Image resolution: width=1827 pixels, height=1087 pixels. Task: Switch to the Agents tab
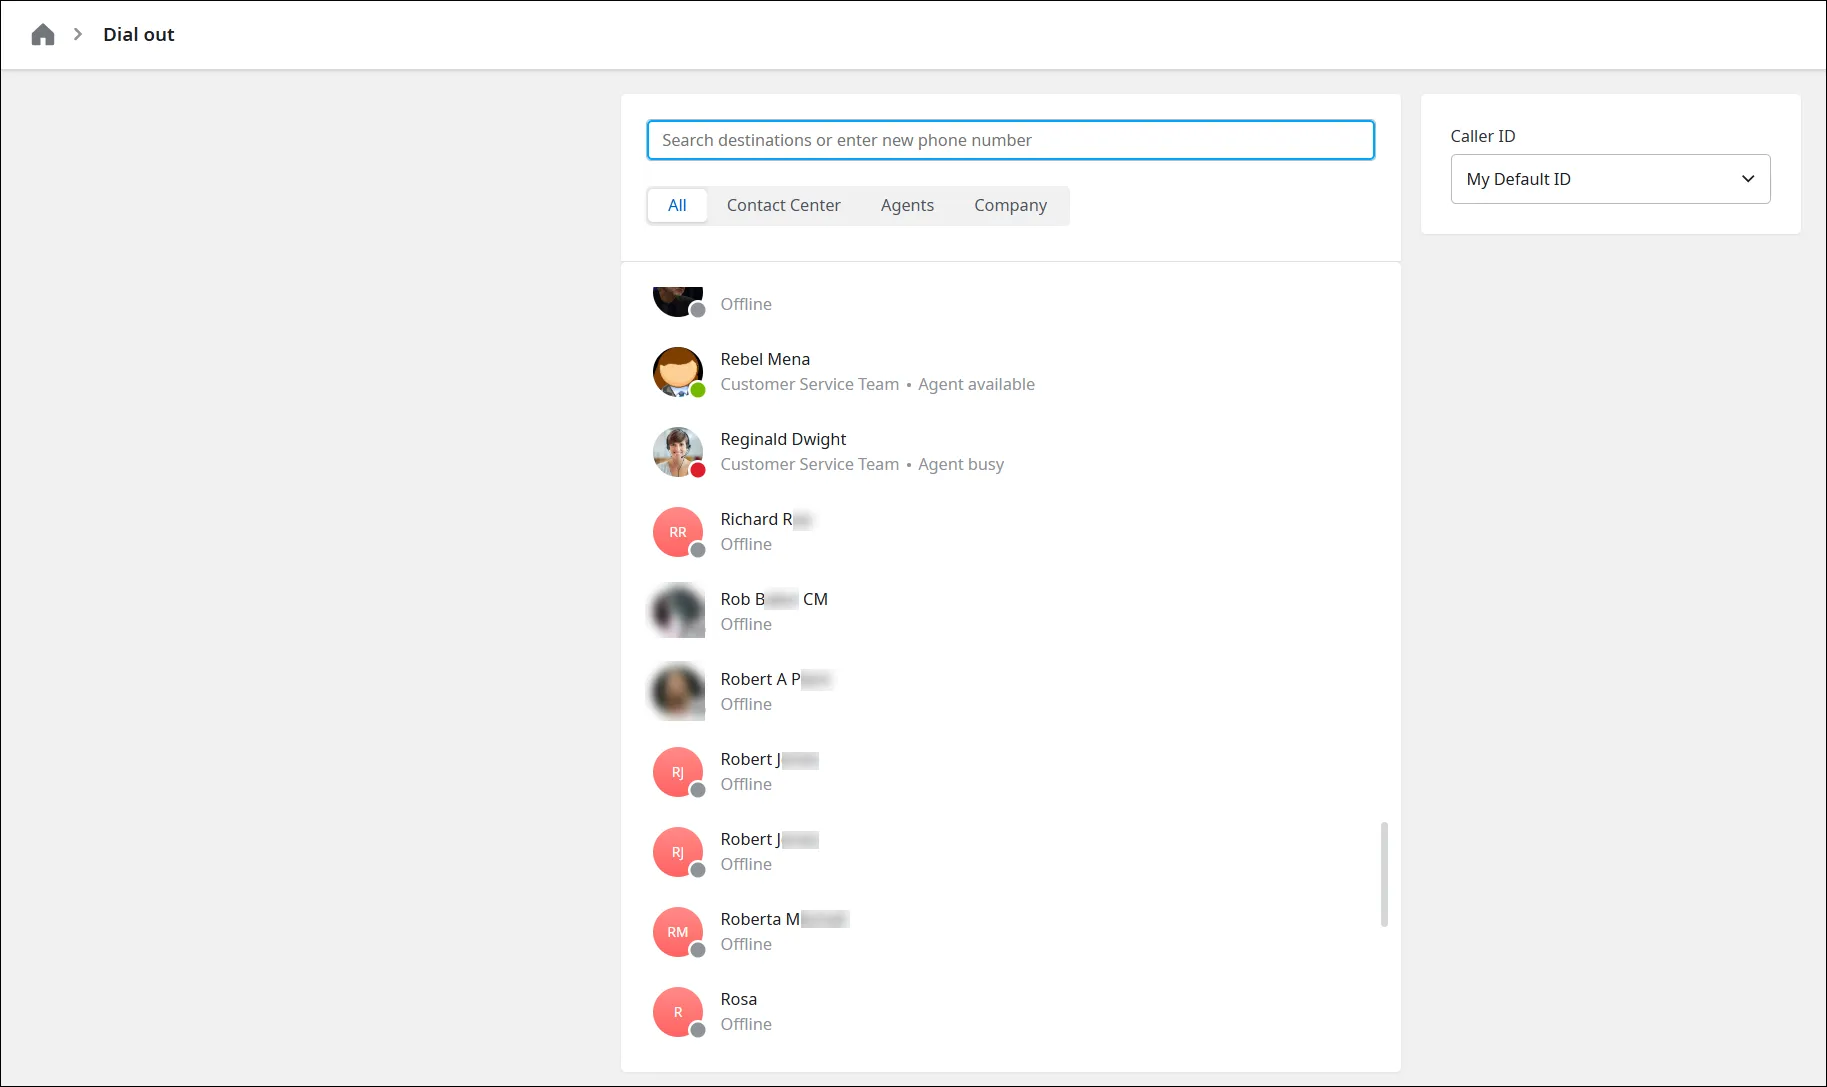[x=907, y=205]
